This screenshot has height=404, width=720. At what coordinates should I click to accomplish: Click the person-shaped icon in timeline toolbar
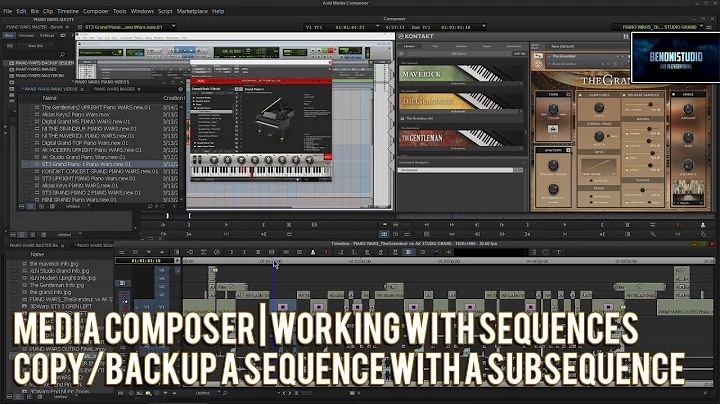click(x=313, y=252)
